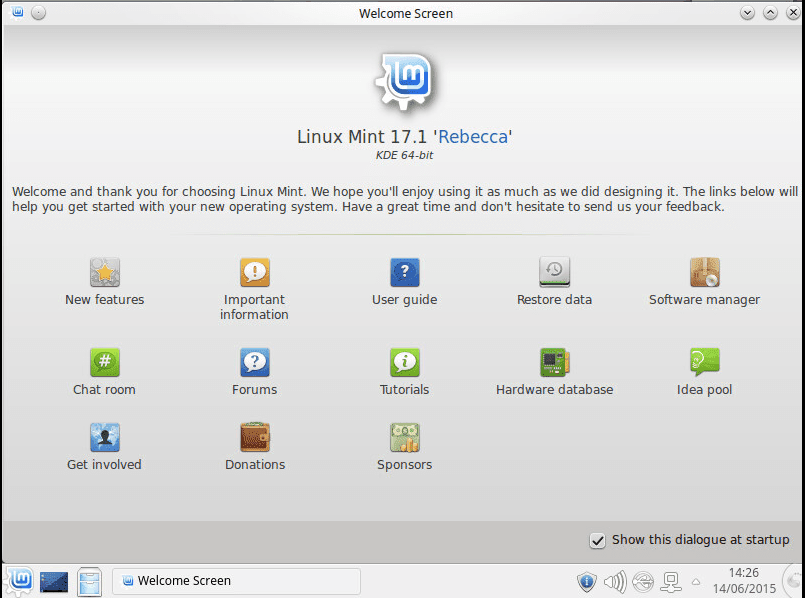Viewport: 805px width, 598px height.
Task: Open the title bar chevron menu
Action: coord(746,13)
